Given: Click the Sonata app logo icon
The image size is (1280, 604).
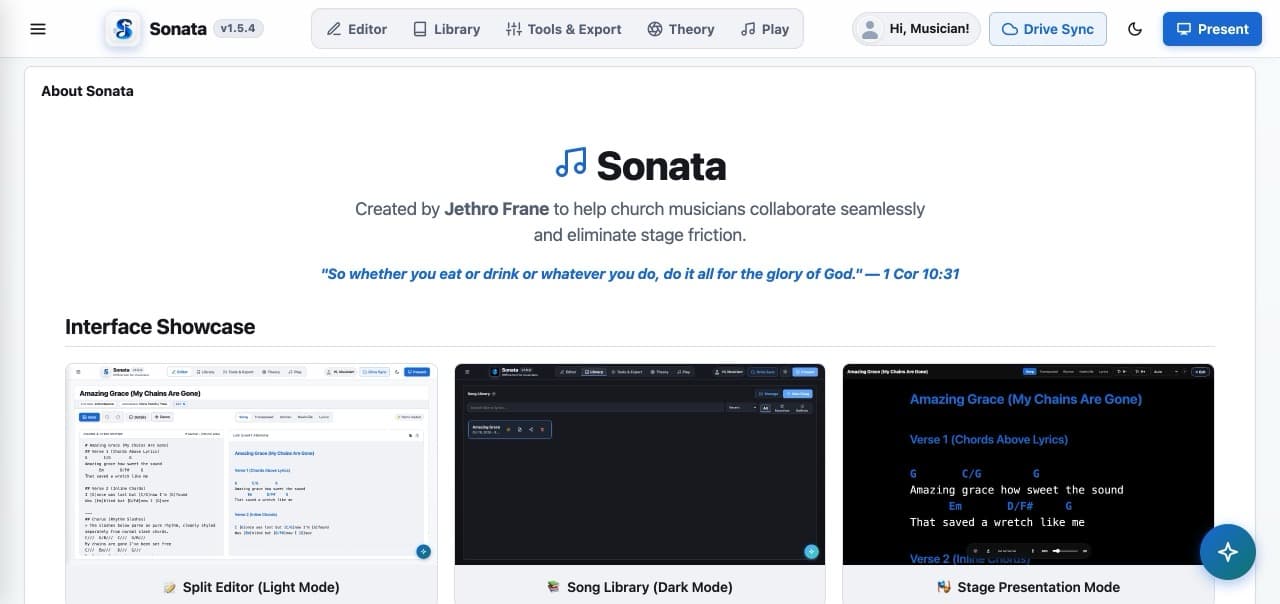Looking at the screenshot, I should point(124,29).
